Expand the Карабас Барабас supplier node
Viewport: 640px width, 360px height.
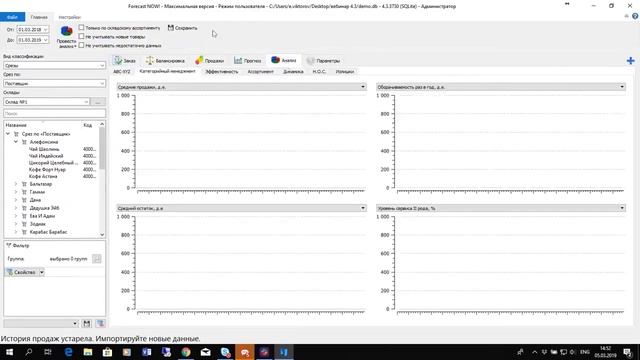pos(16,232)
